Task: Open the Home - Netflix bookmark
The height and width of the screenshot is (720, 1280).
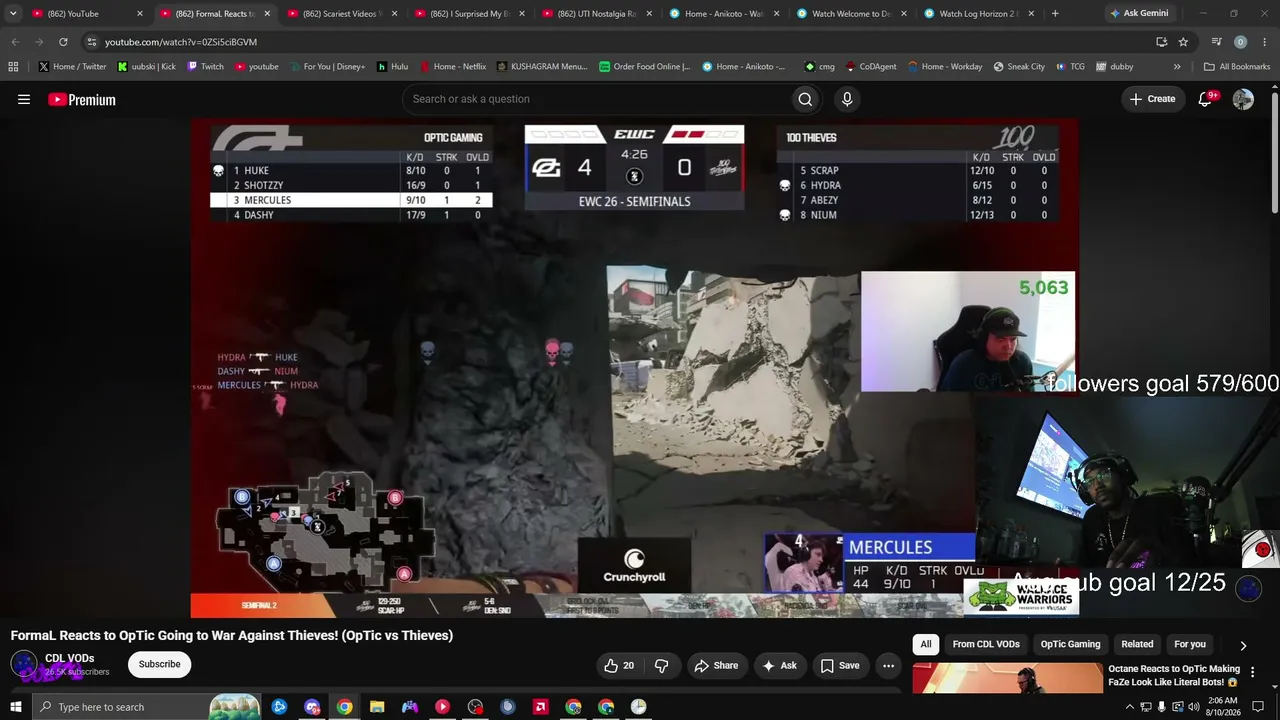Action: click(x=452, y=67)
